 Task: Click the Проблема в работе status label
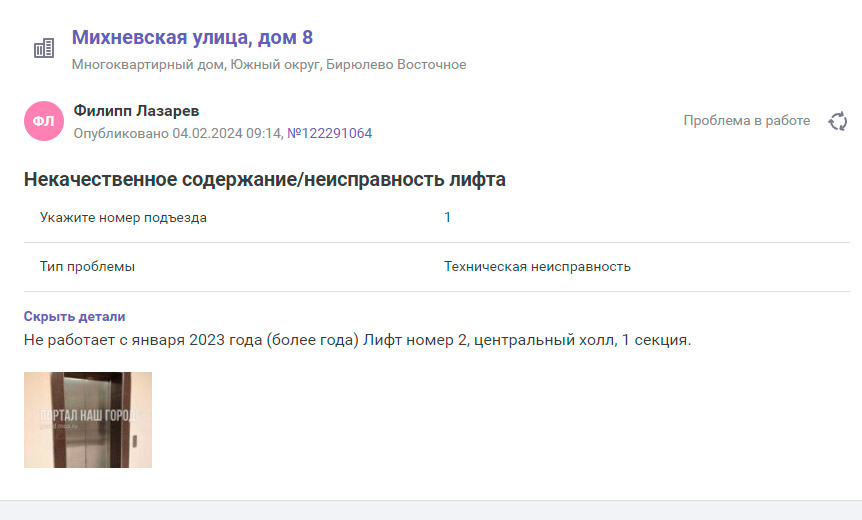pos(746,120)
